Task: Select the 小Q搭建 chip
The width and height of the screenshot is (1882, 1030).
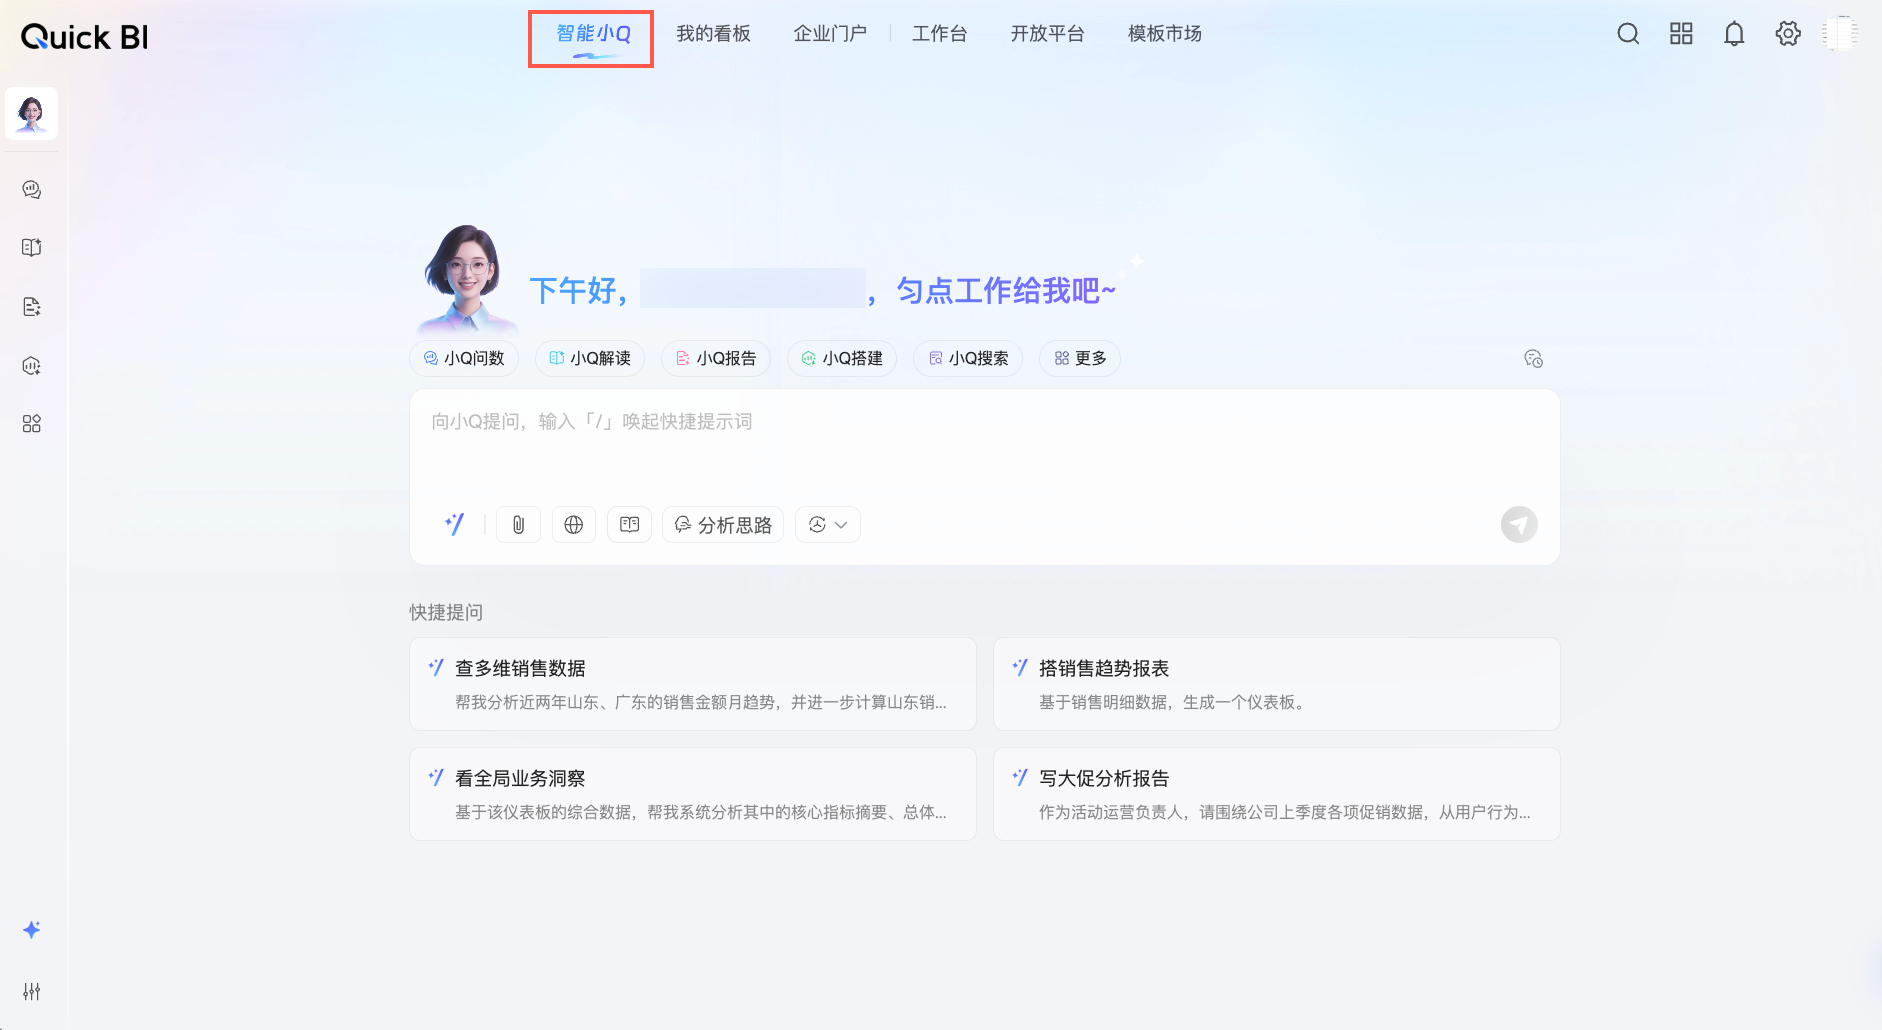Action: pyautogui.click(x=842, y=358)
